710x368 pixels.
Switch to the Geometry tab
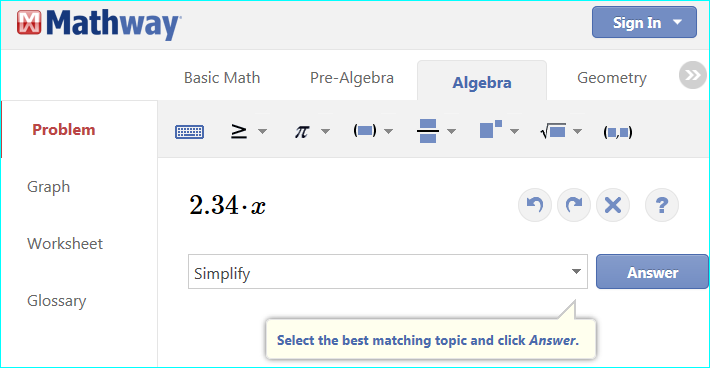[x=612, y=78]
